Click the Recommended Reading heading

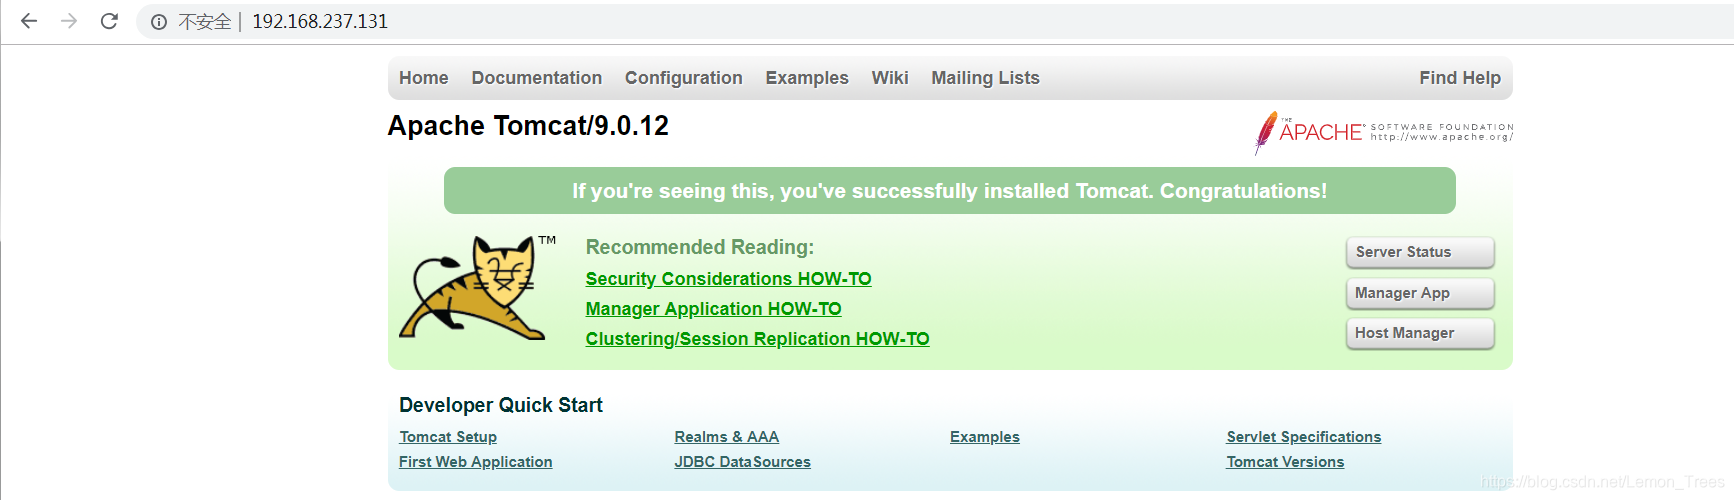coord(700,247)
